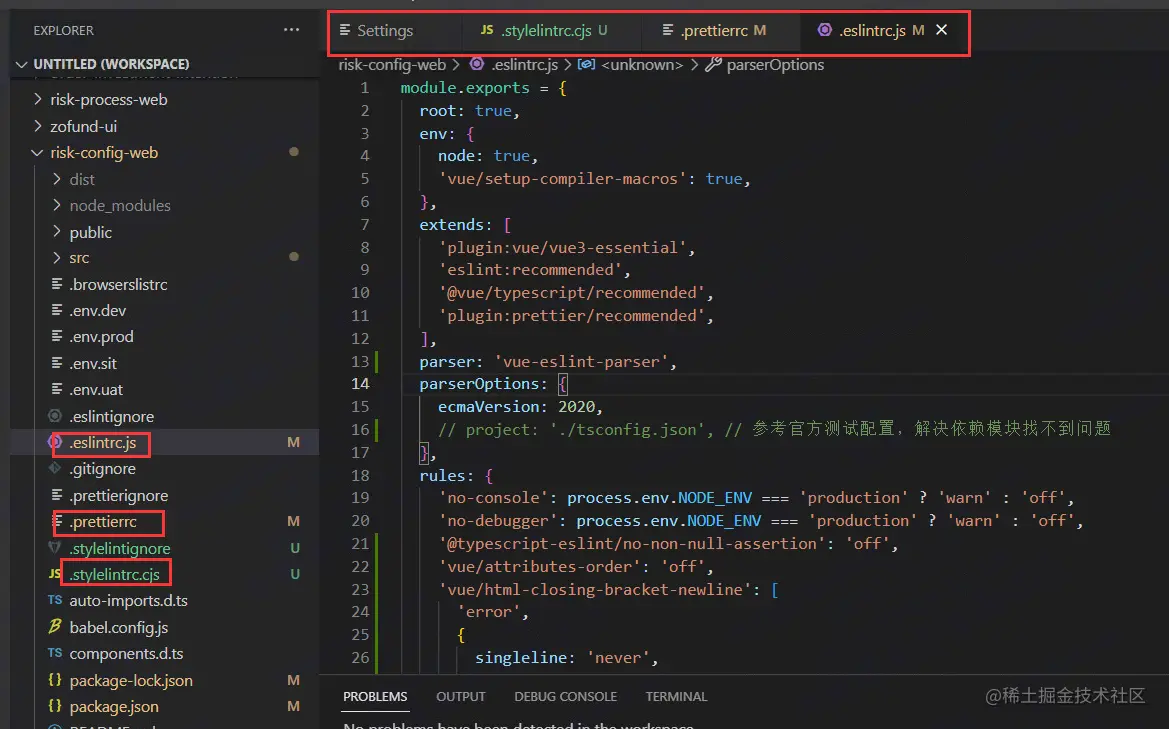Click the Babel icon next to babel.config.js
This screenshot has width=1169, height=729.
[x=55, y=628]
